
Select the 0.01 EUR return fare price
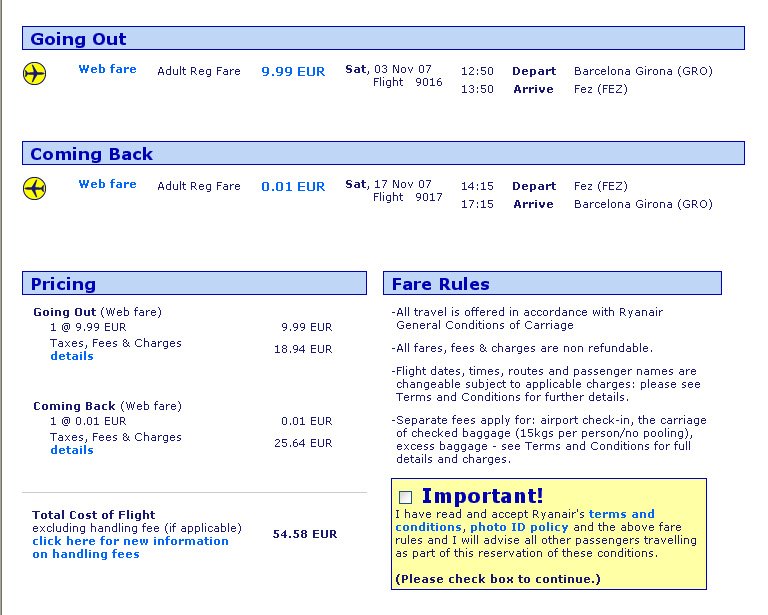point(293,187)
